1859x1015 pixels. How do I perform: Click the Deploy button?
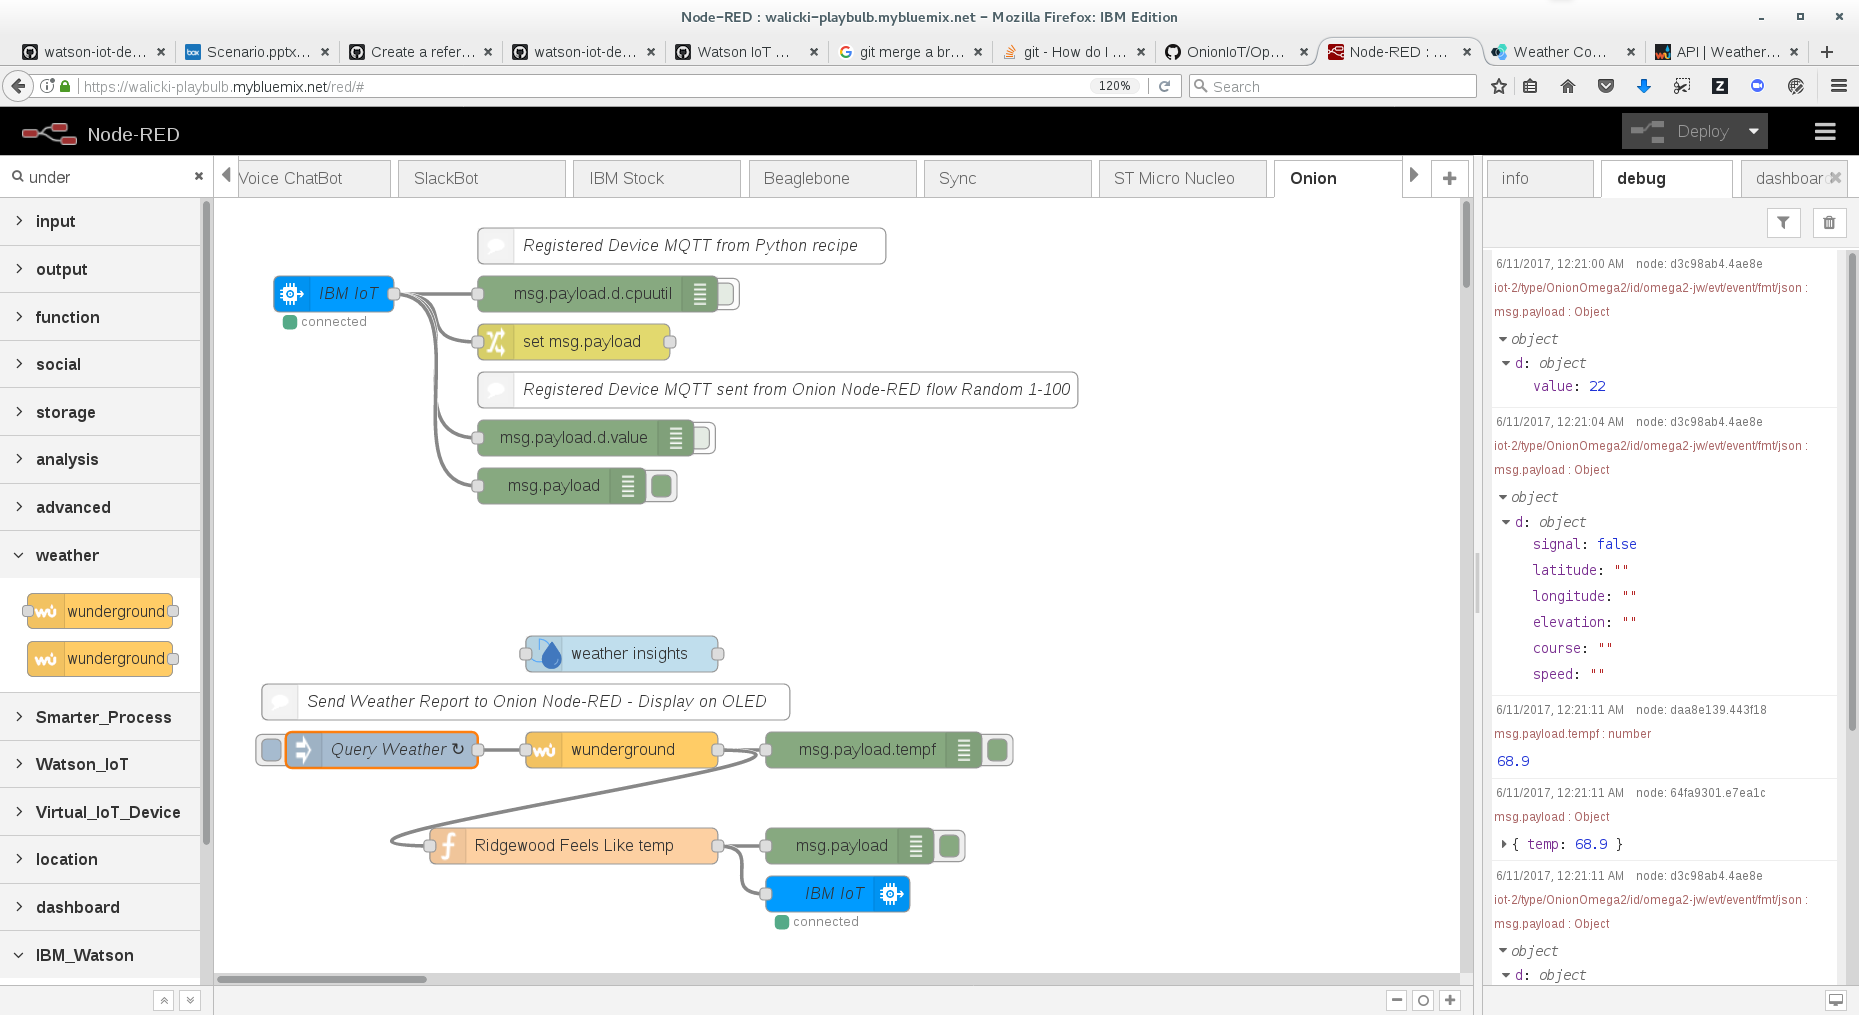pos(1682,131)
